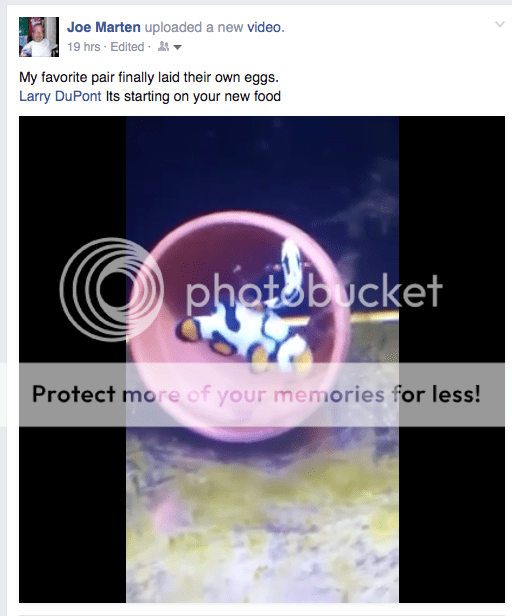Screen dimensions: 512x616
Task: Click the right black letterbox of the video
Action: (x=452, y=359)
